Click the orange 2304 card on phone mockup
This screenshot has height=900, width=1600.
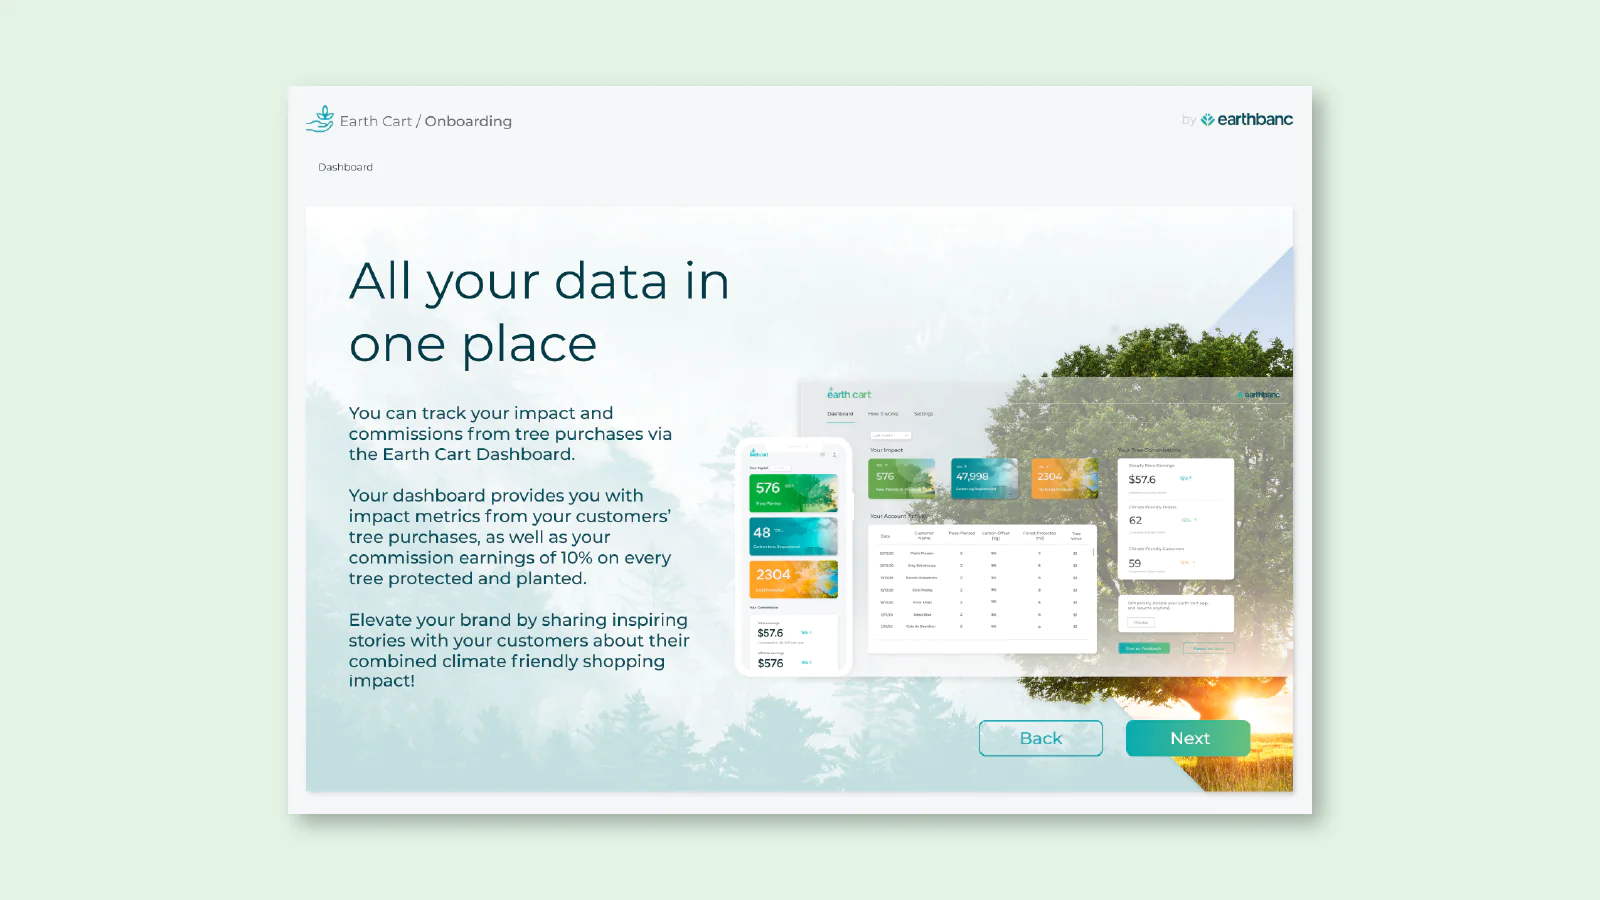[793, 579]
